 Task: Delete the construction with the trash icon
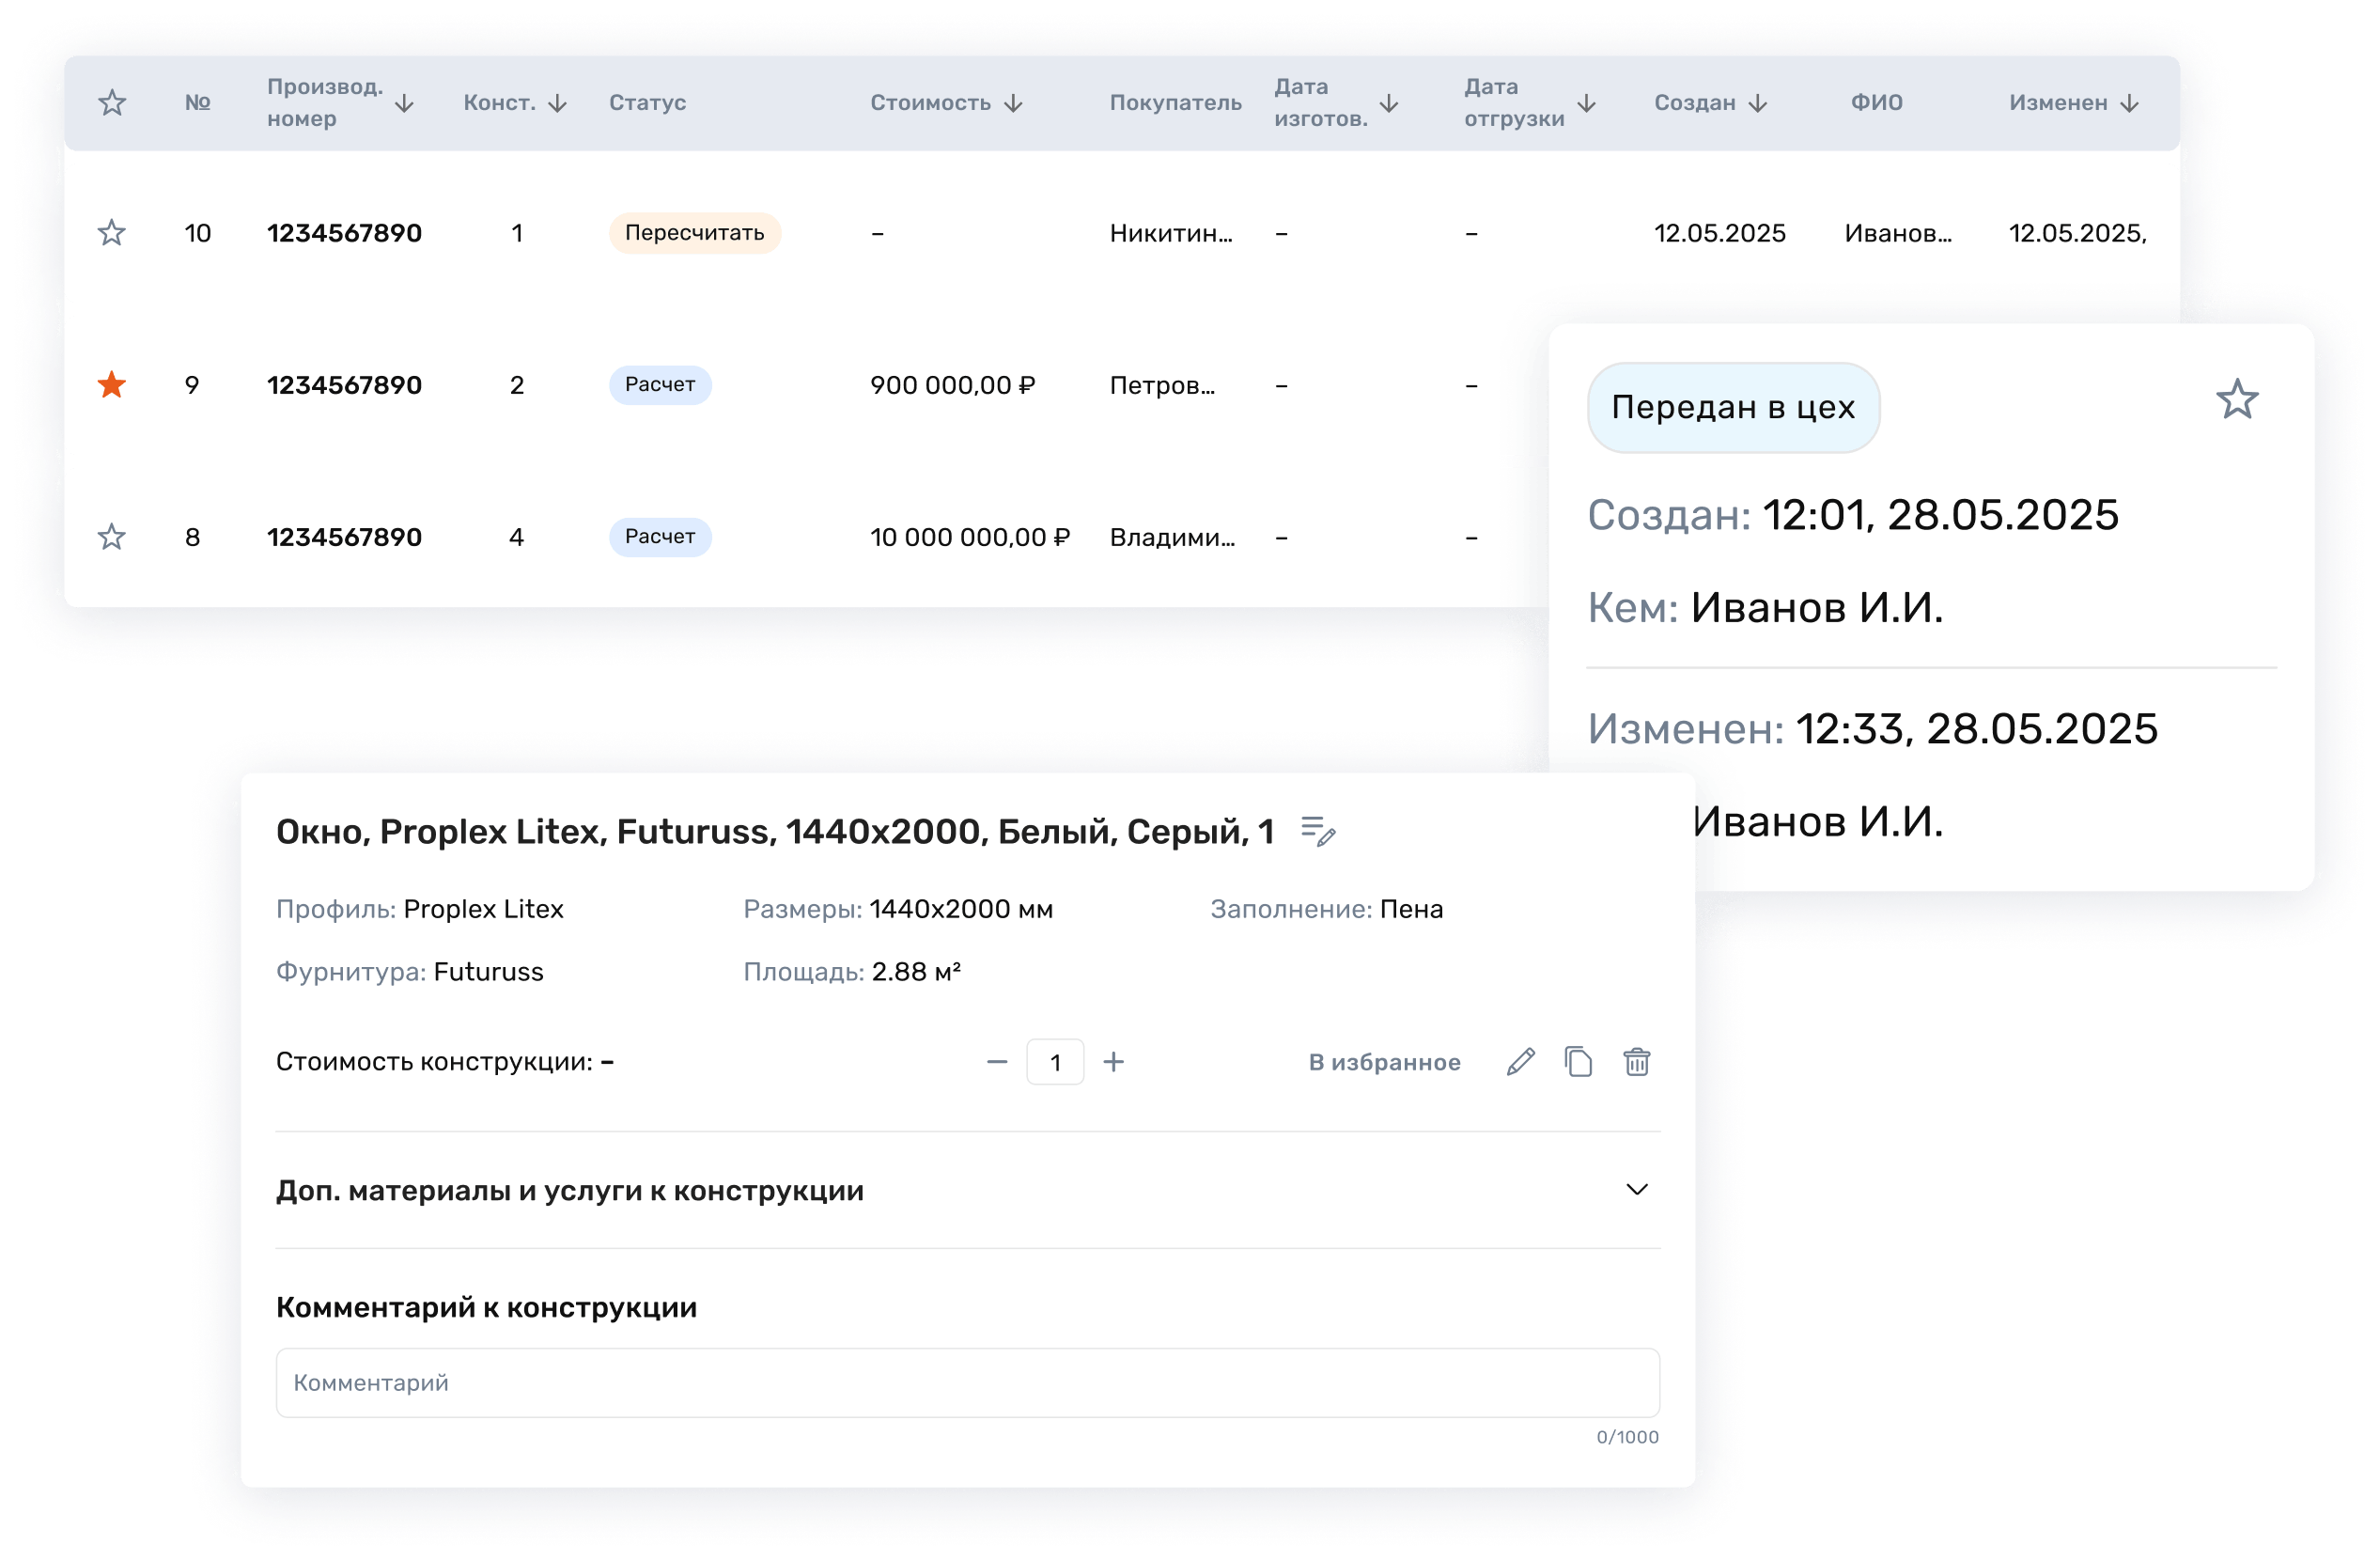pyautogui.click(x=1636, y=1061)
